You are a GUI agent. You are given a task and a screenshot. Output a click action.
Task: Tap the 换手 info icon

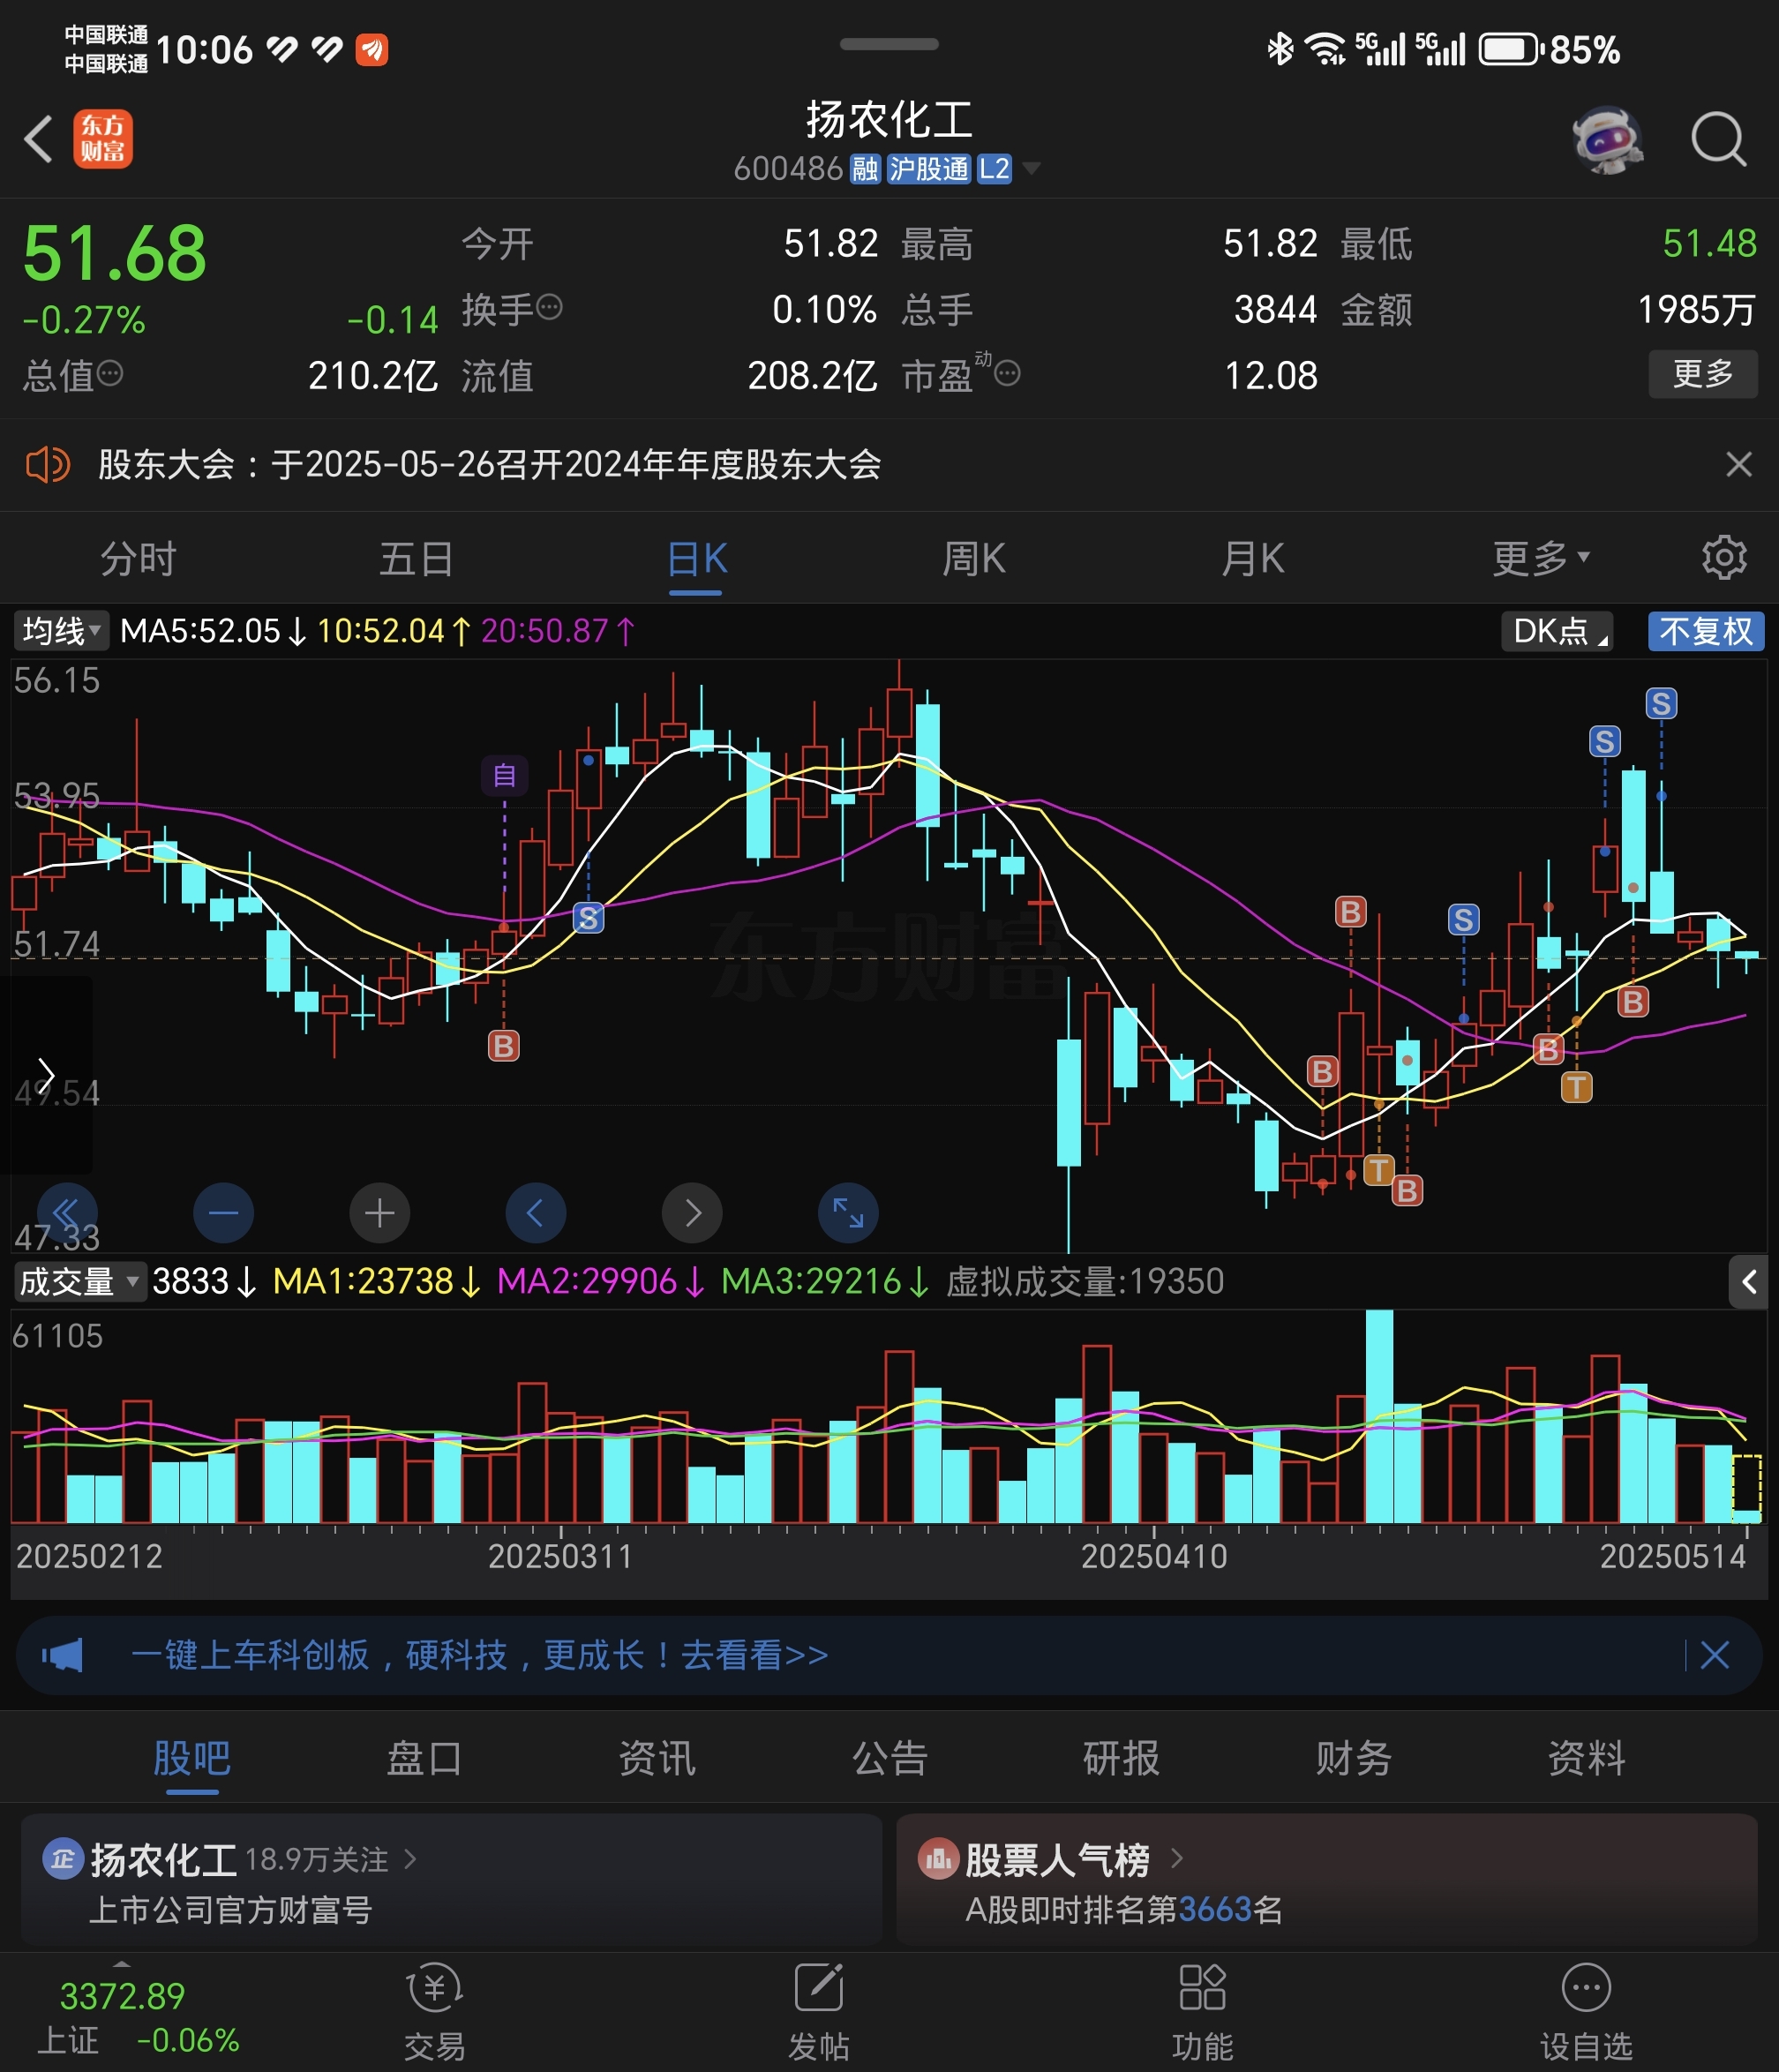tap(550, 307)
